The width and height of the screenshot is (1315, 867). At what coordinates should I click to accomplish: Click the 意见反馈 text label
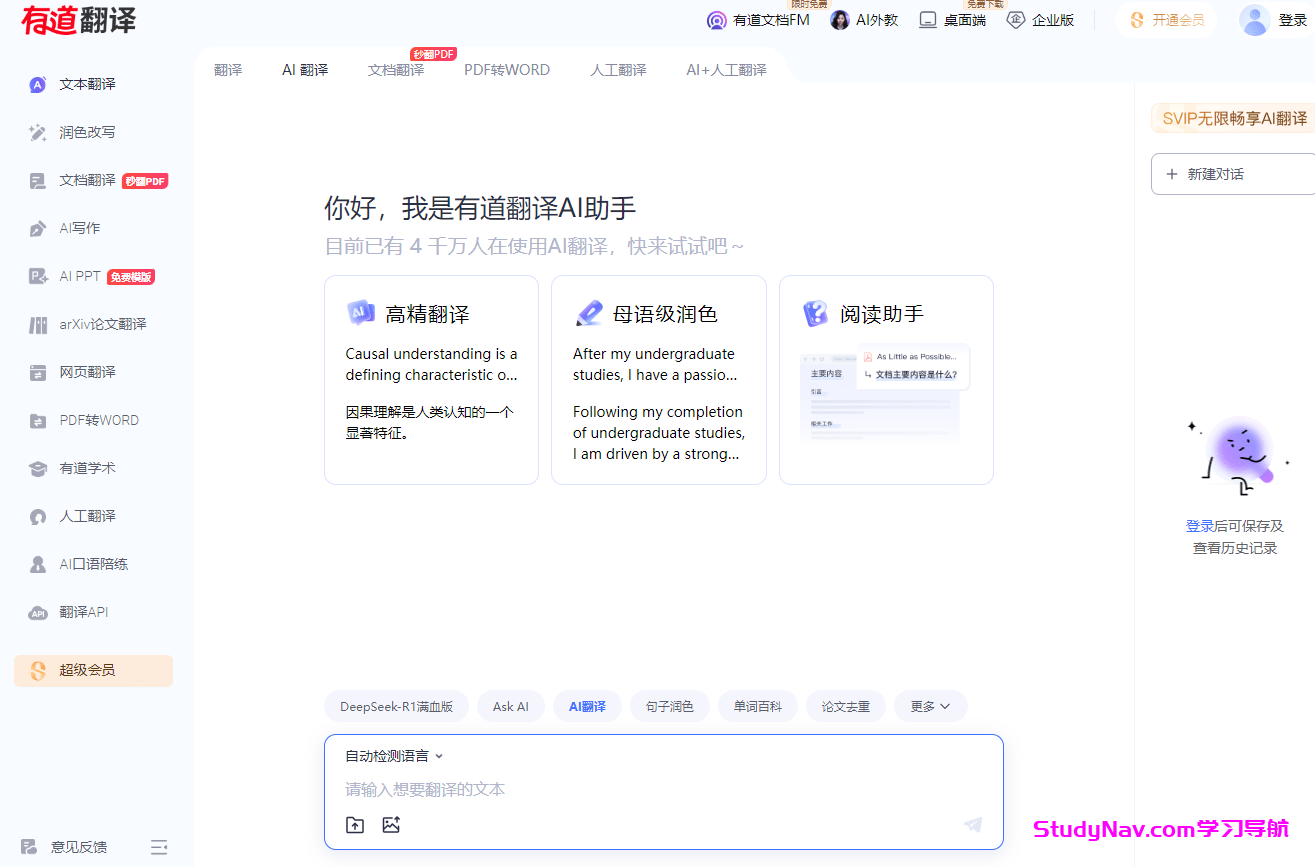(x=79, y=847)
